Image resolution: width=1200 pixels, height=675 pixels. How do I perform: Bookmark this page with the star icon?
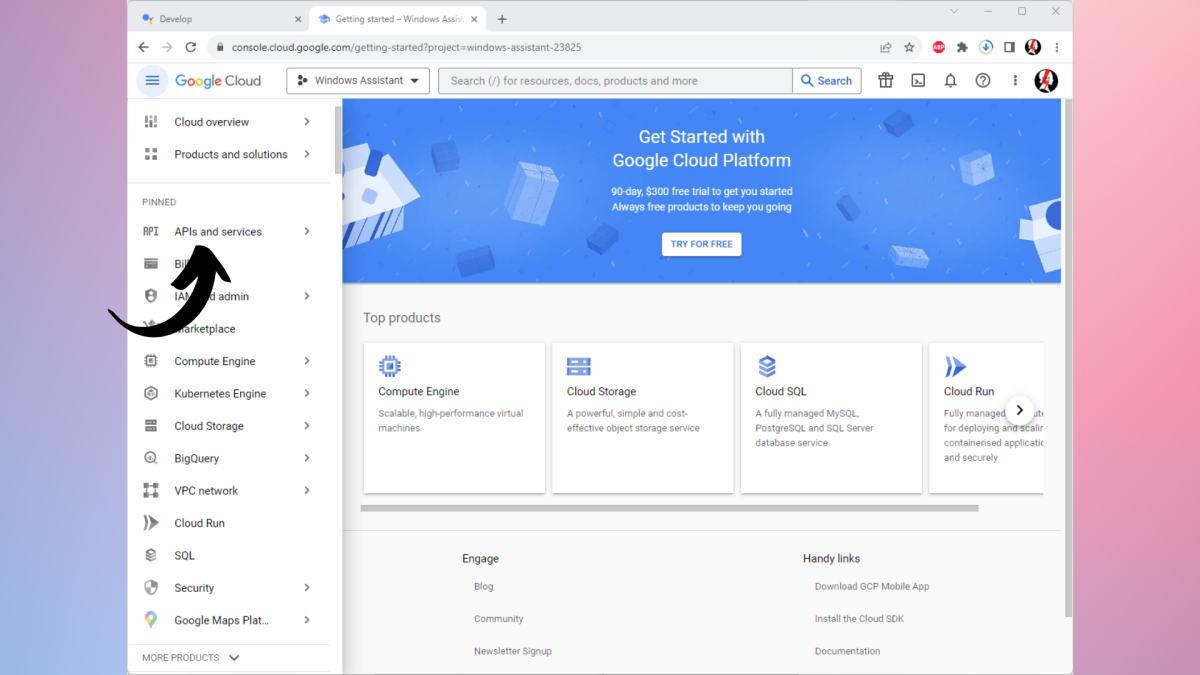(x=909, y=47)
